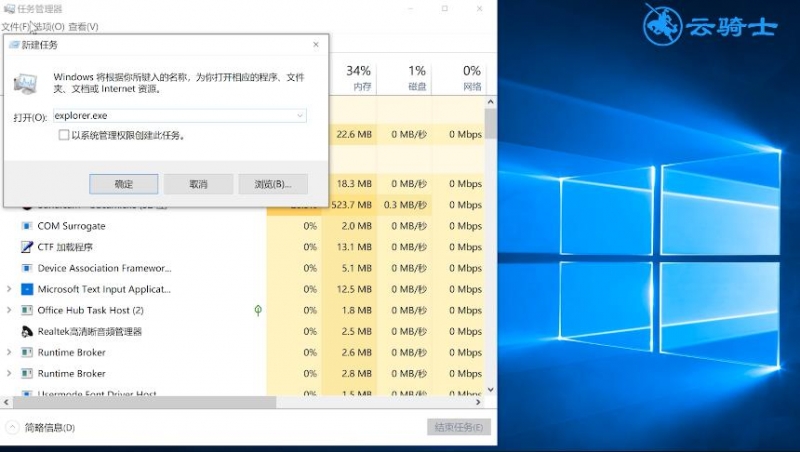800x452 pixels.
Task: Click the 0.3 MB/秒 disk cell
Action: click(405, 205)
